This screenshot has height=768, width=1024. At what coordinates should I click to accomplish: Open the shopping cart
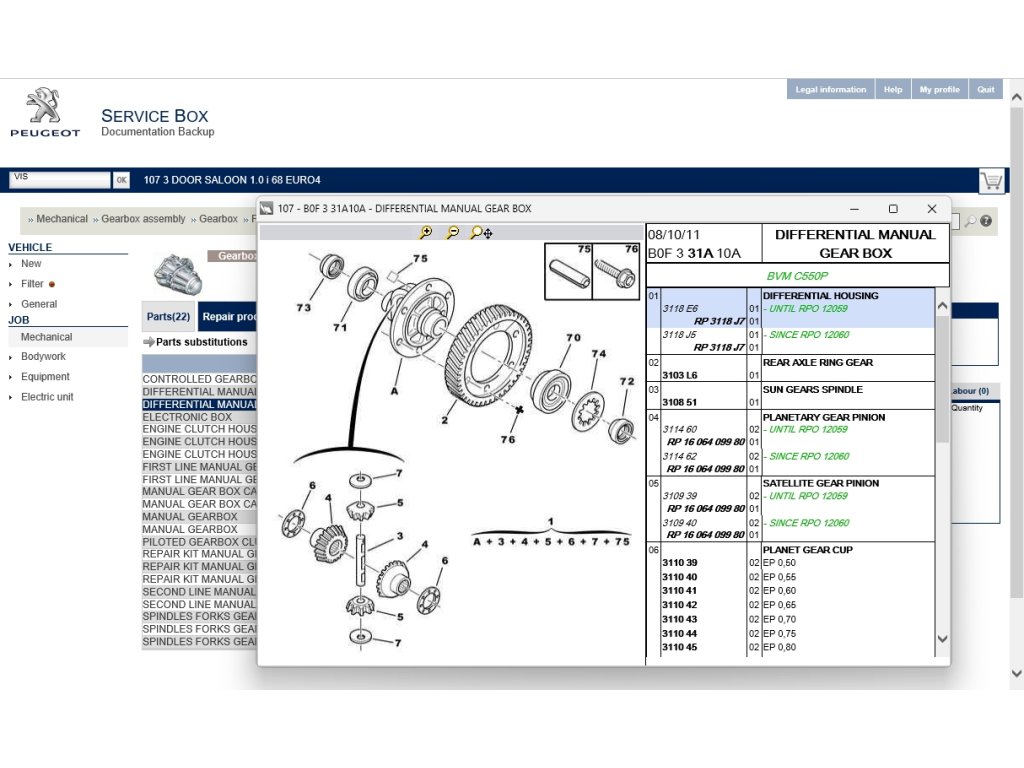991,180
